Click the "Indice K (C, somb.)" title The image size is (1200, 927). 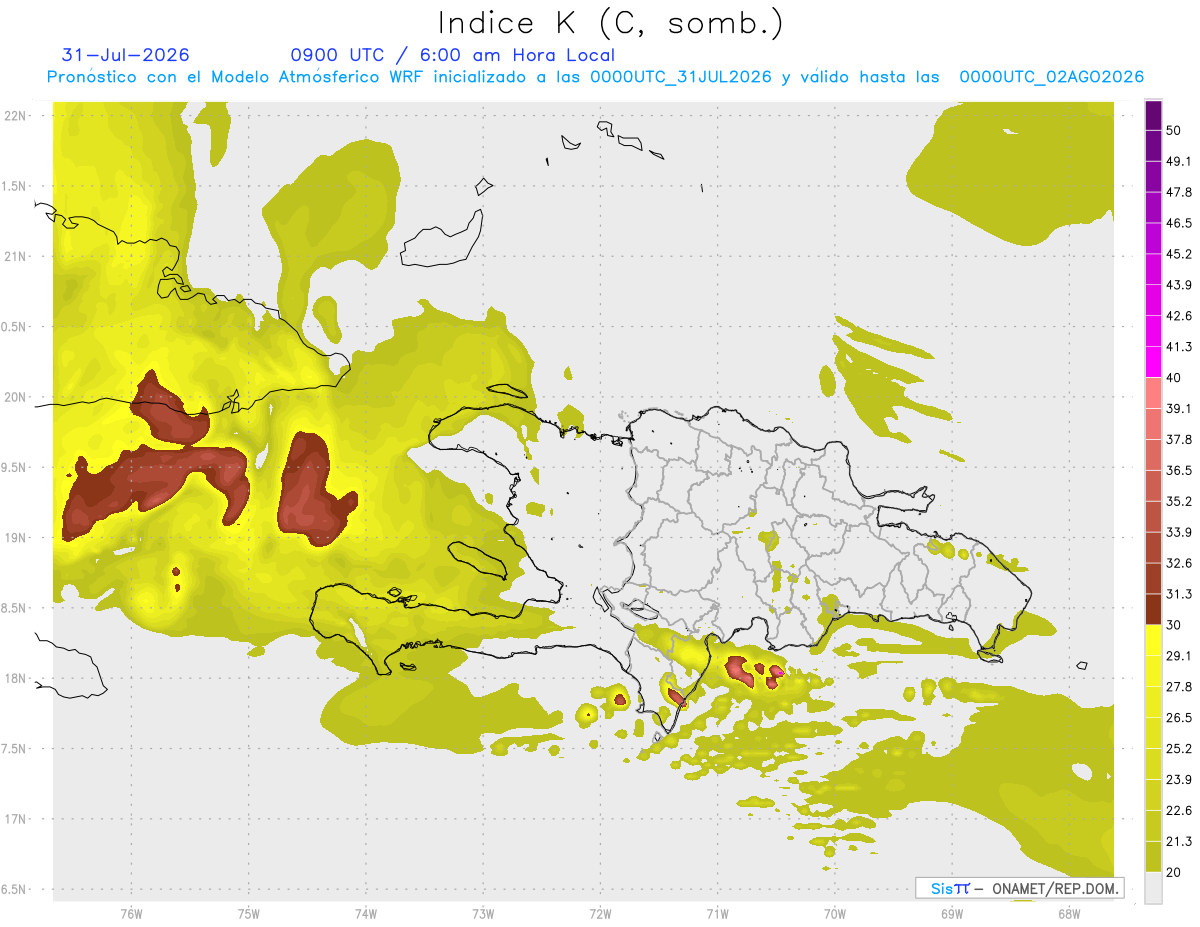[x=610, y=23]
